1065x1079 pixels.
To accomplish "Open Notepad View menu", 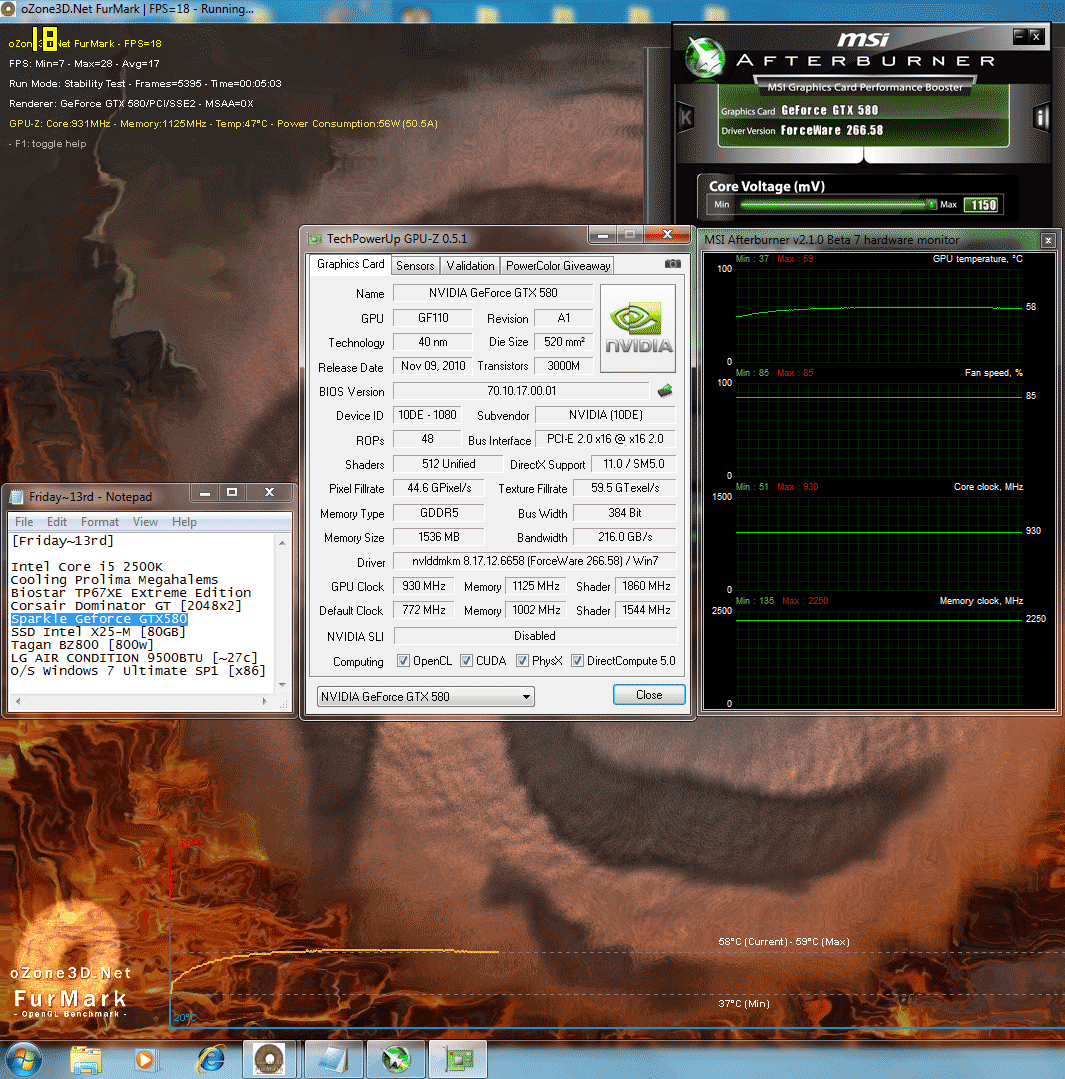I will pyautogui.click(x=145, y=522).
